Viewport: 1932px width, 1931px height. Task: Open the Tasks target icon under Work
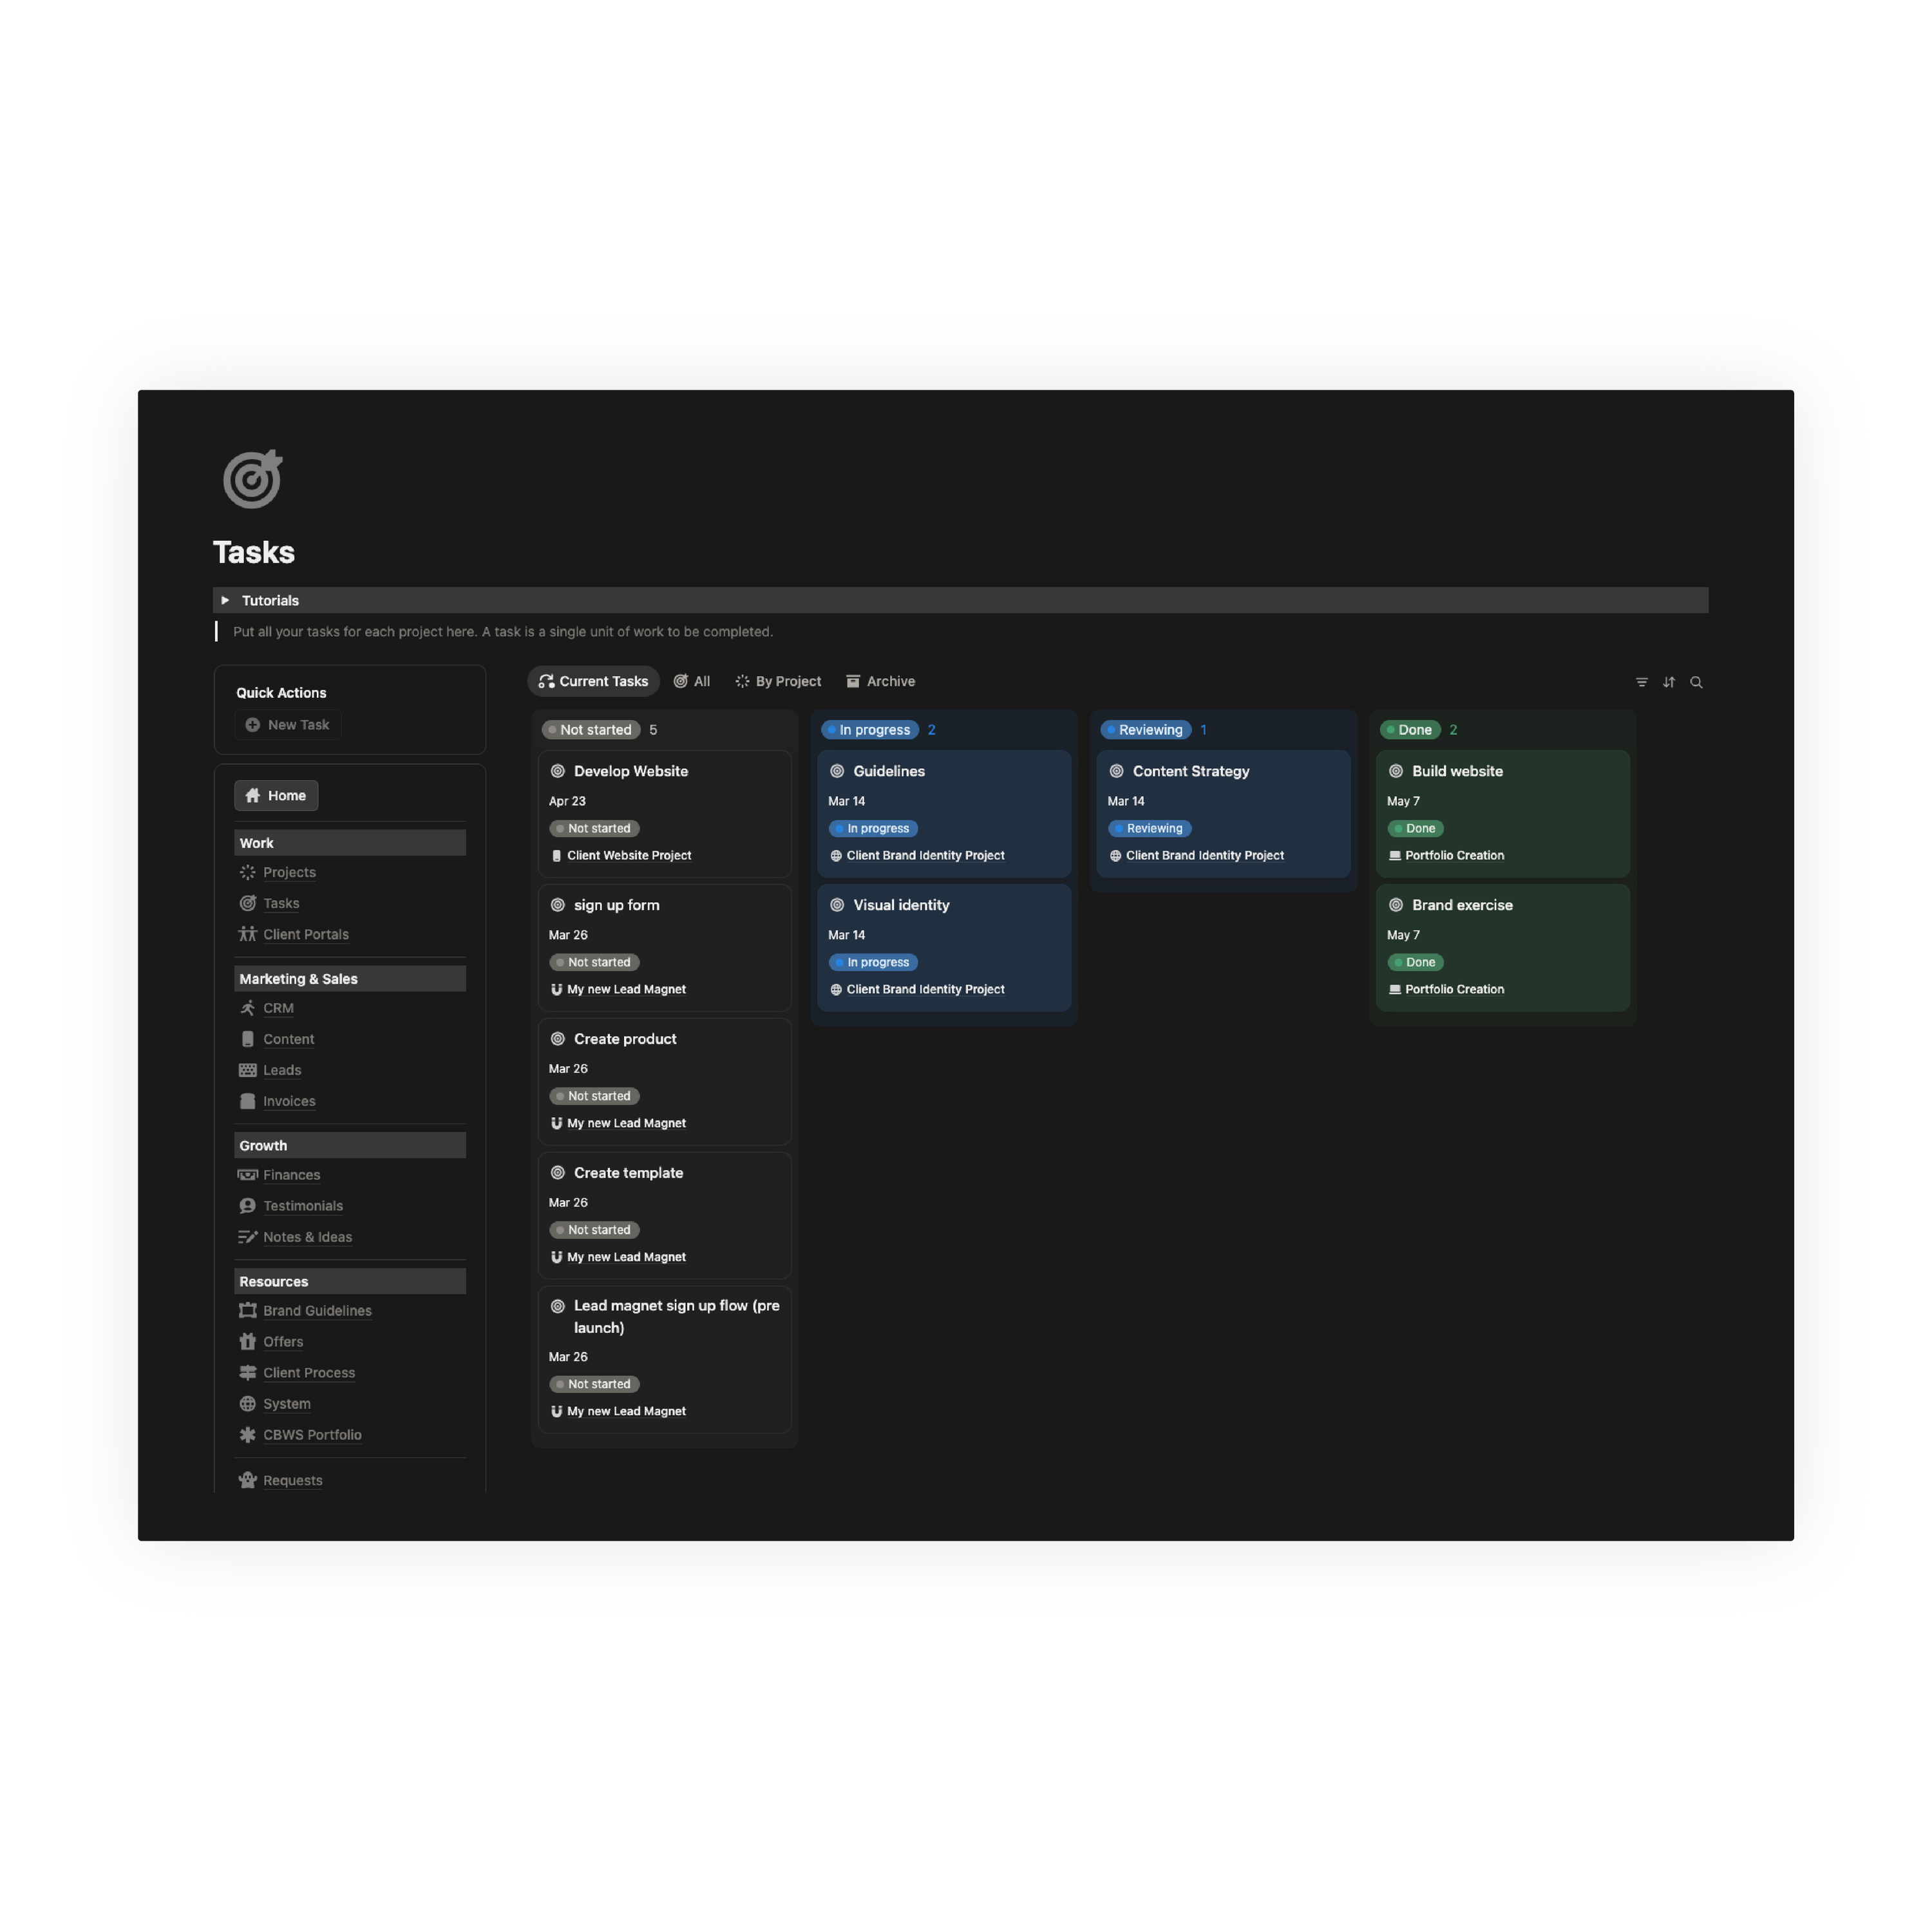click(x=247, y=903)
